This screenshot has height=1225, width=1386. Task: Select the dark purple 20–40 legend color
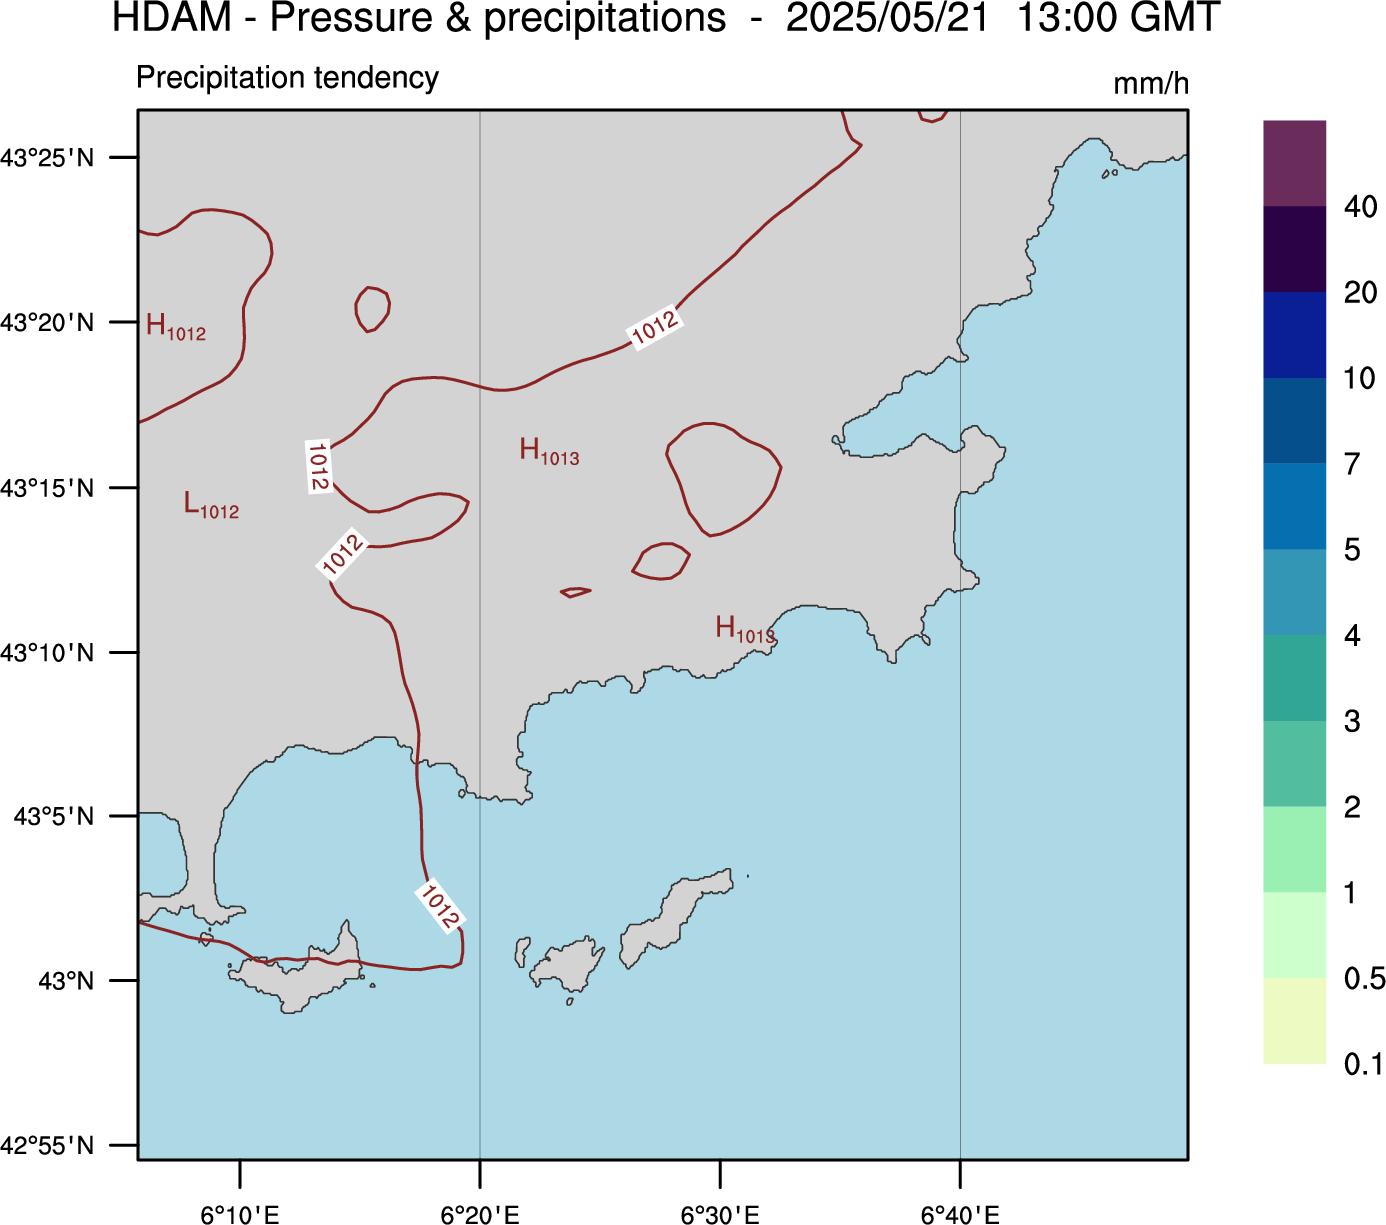(x=1294, y=249)
